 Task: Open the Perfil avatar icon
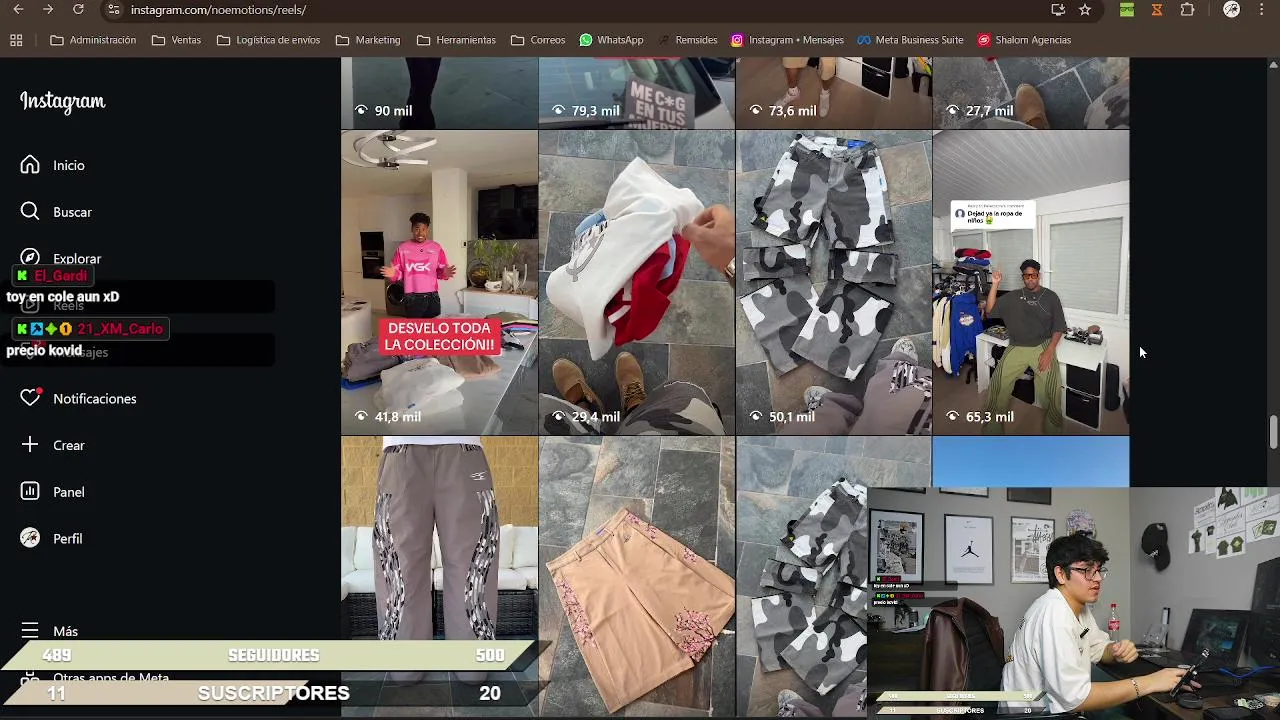point(30,538)
